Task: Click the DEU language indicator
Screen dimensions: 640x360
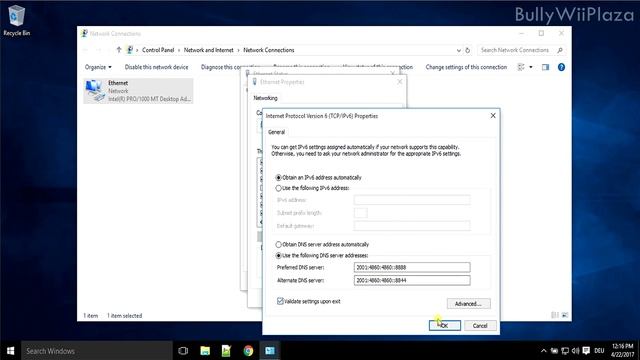Action: click(x=599, y=351)
